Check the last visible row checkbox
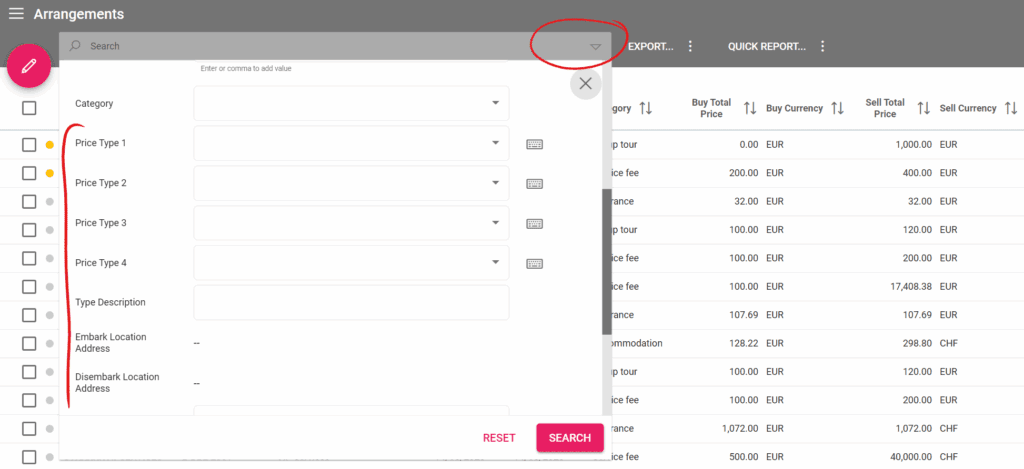The width and height of the screenshot is (1024, 469). (29, 457)
